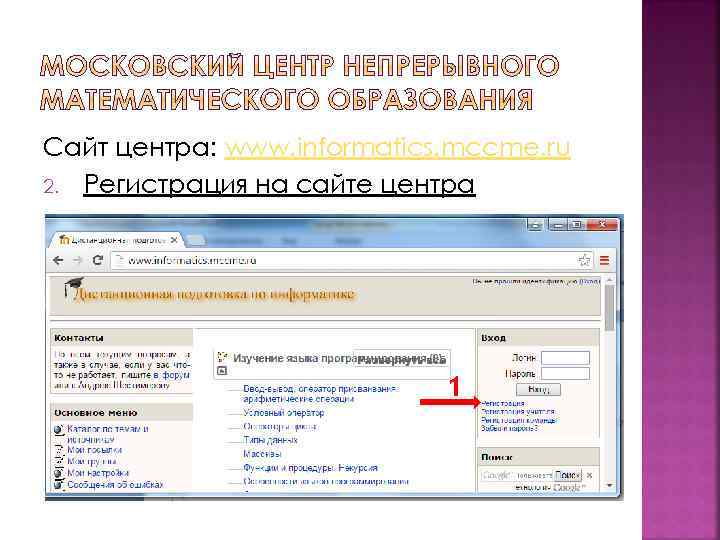
Task: Open Ввод-вывод, оператор присваивания topic
Action: click(x=321, y=394)
